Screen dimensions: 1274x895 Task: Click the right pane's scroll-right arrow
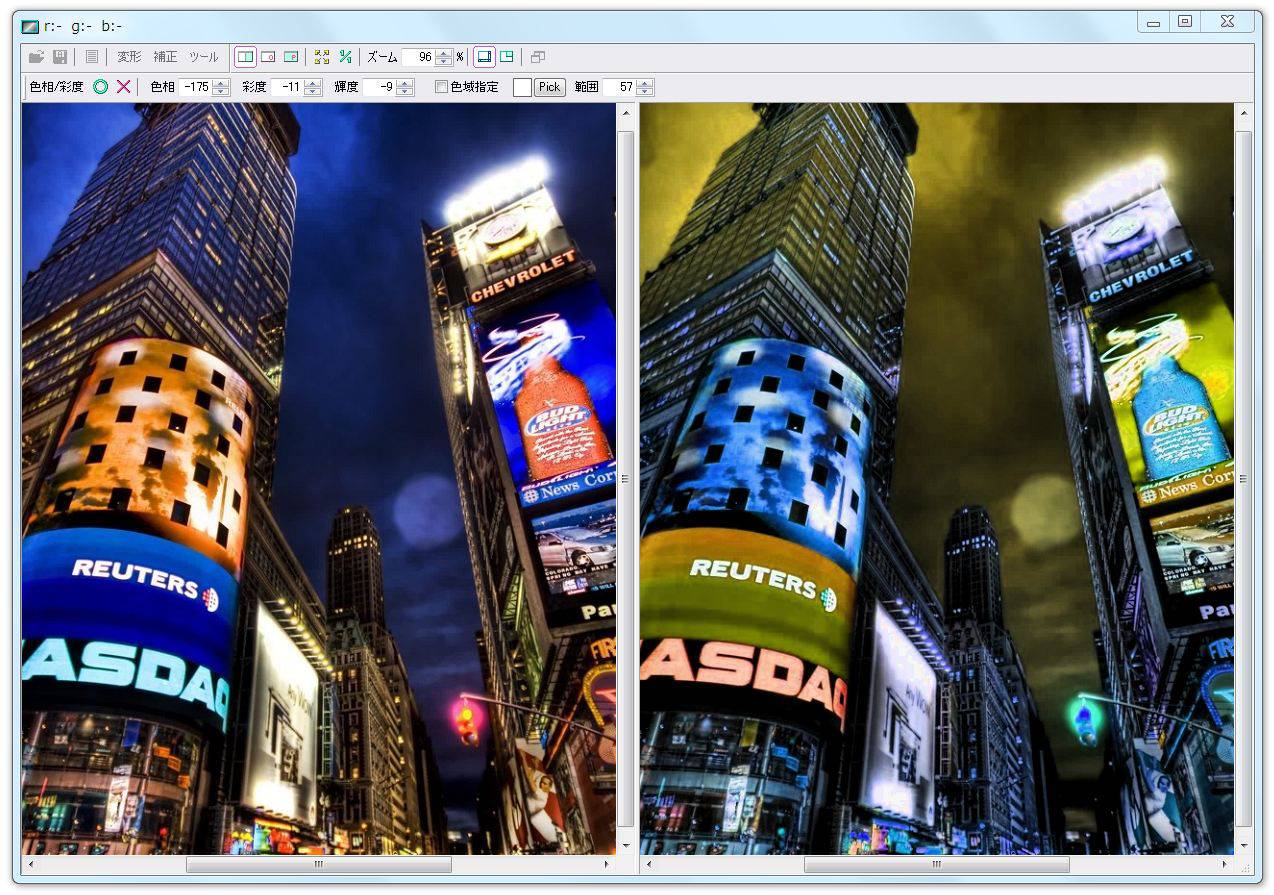(1225, 864)
